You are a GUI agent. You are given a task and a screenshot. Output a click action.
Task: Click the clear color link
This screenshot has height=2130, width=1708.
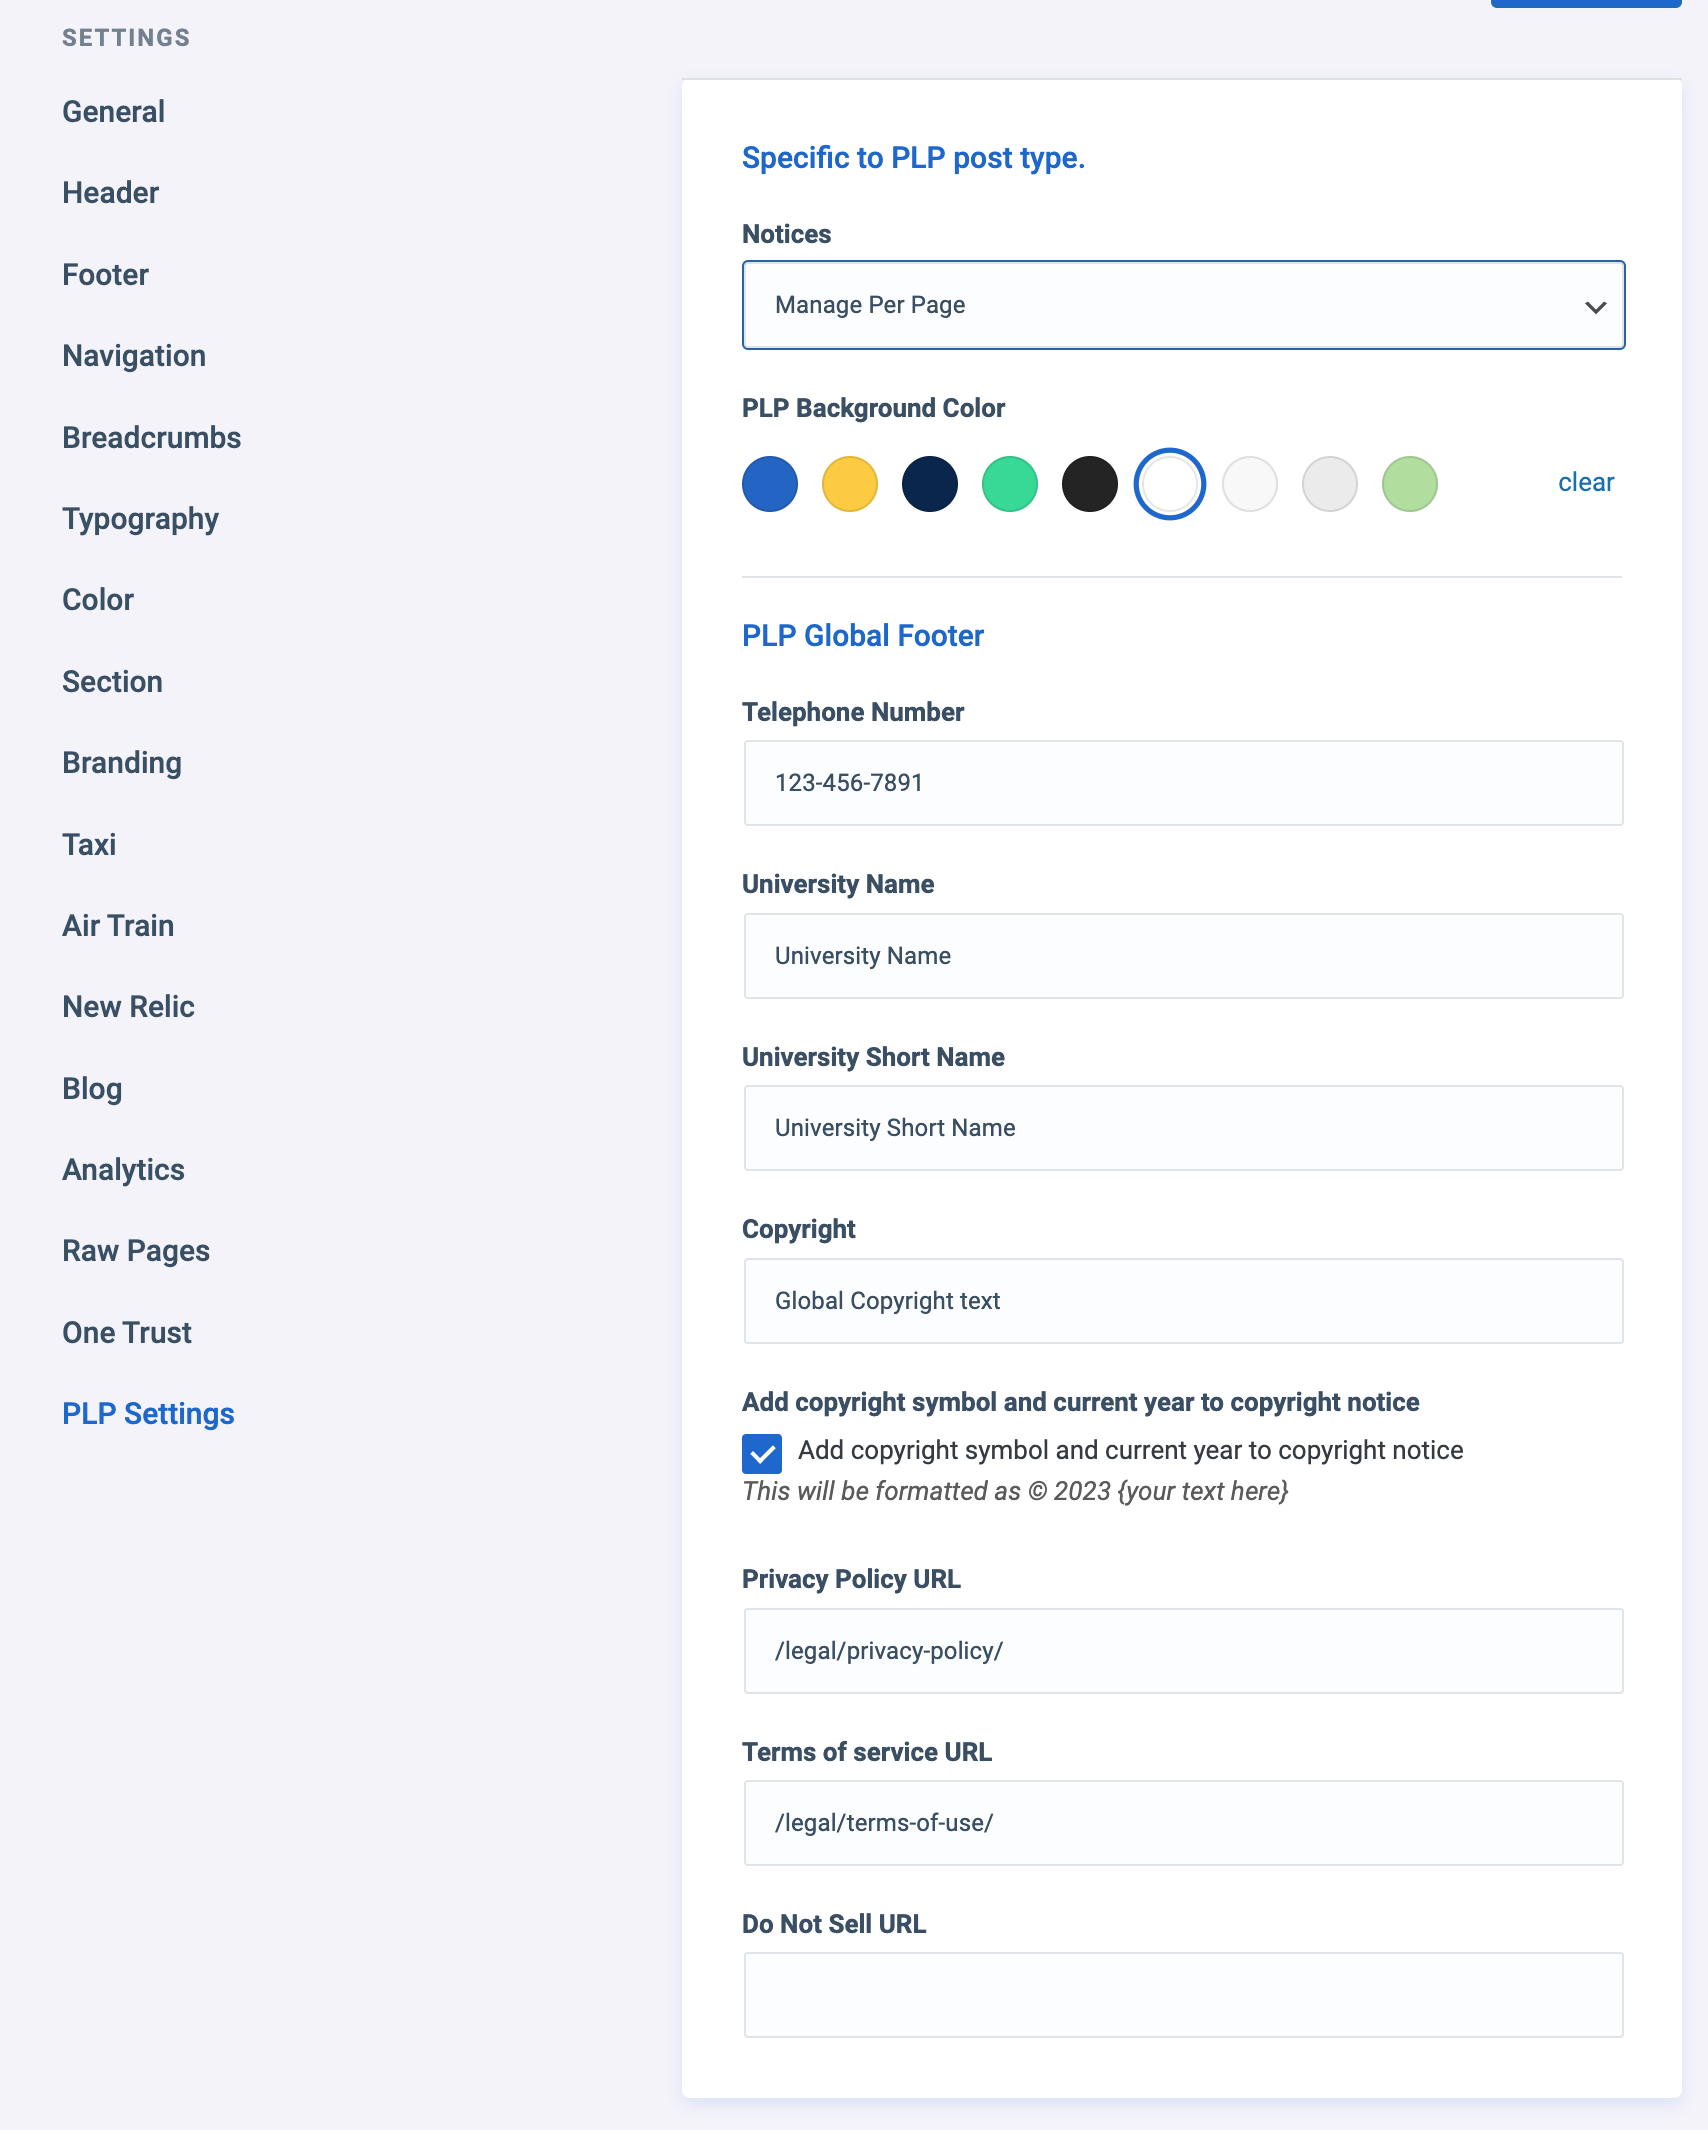pyautogui.click(x=1585, y=482)
